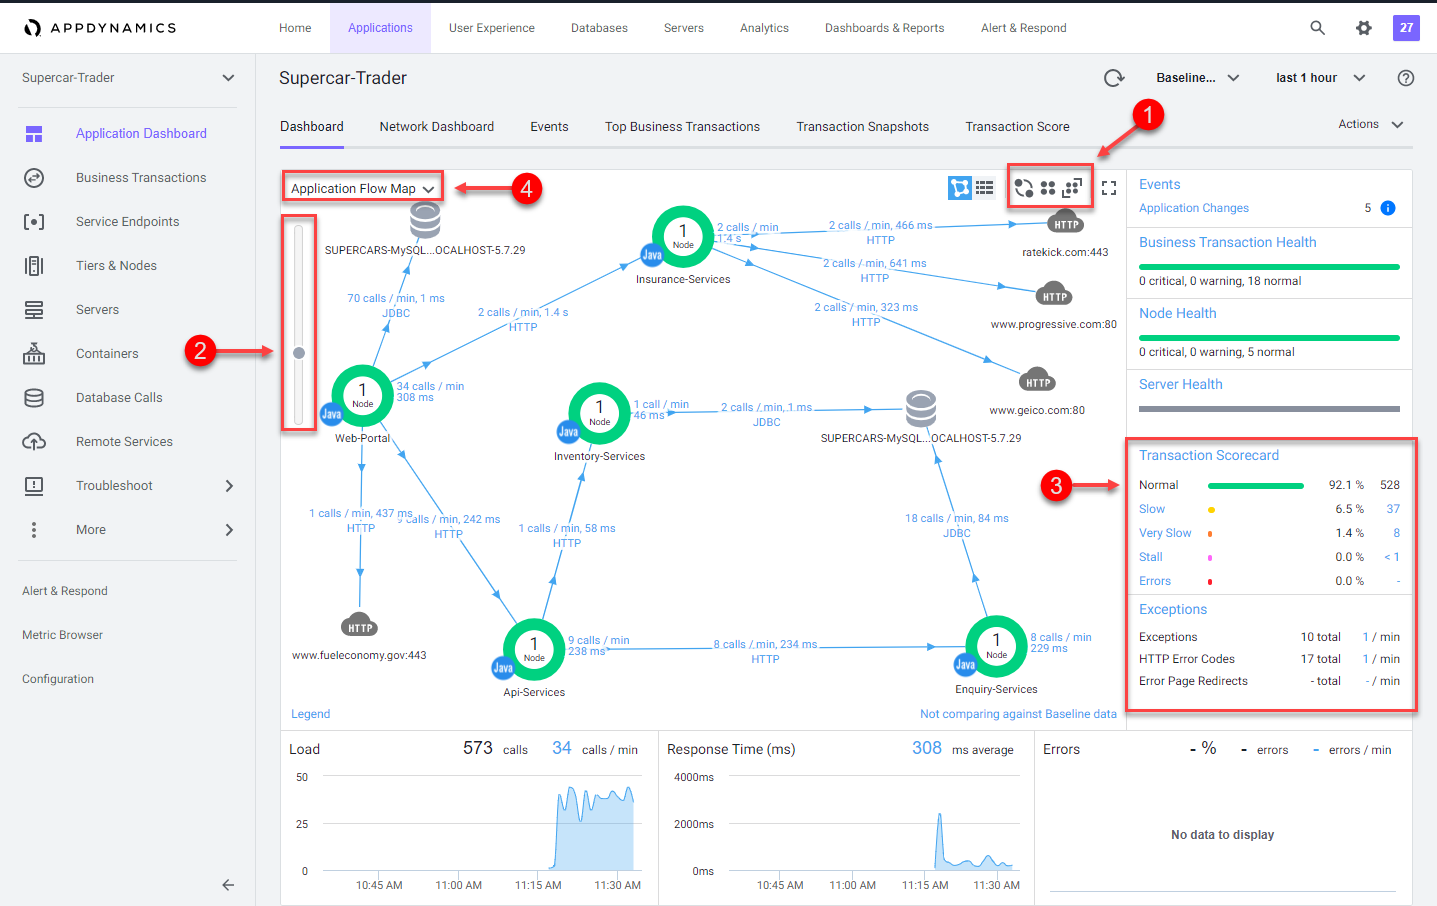This screenshot has width=1437, height=906.
Task: Click the Business Transaction Health green bar
Action: pyautogui.click(x=1269, y=267)
